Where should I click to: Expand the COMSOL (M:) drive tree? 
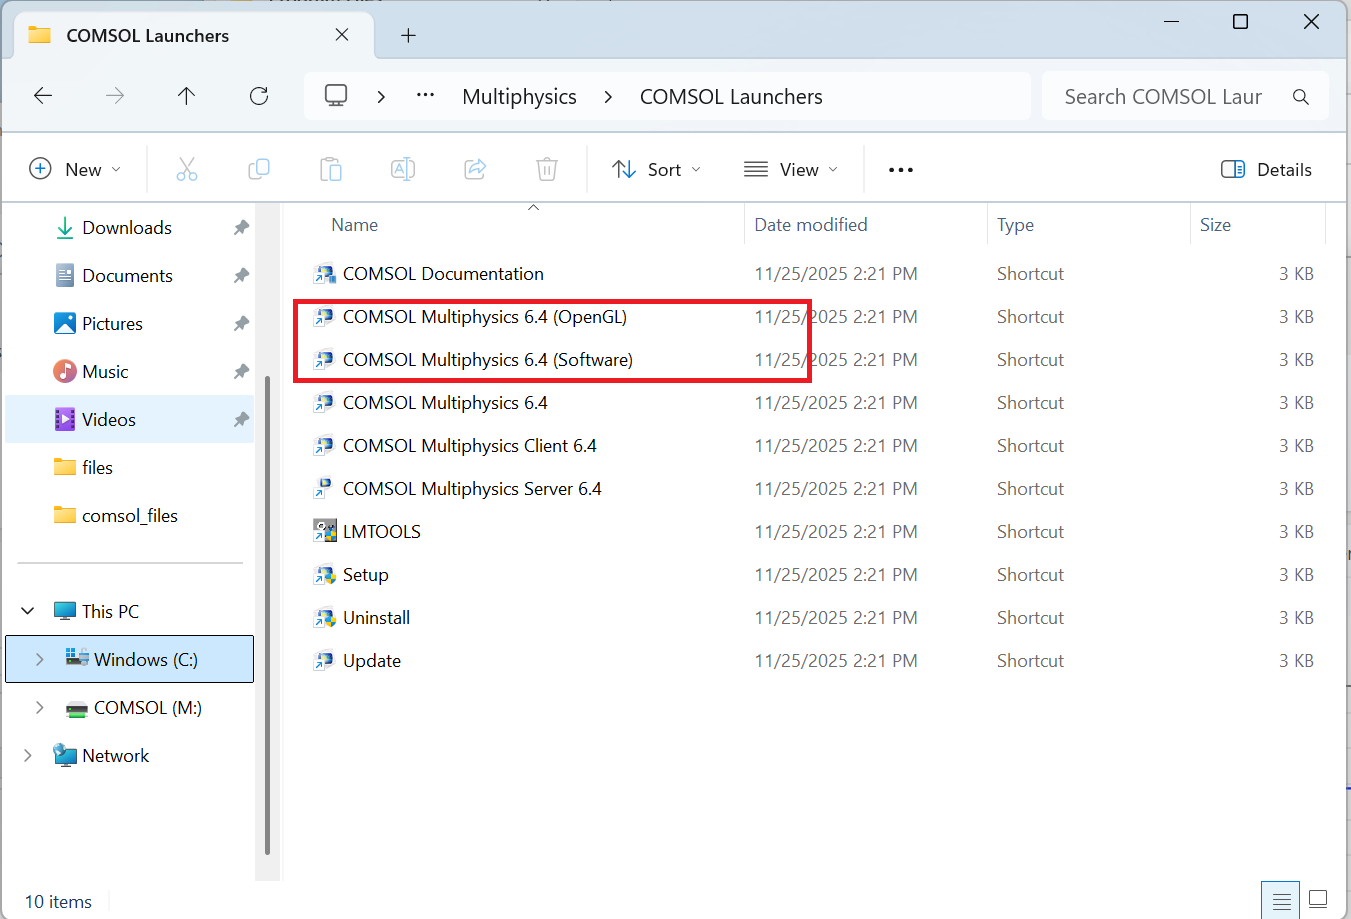point(40,708)
